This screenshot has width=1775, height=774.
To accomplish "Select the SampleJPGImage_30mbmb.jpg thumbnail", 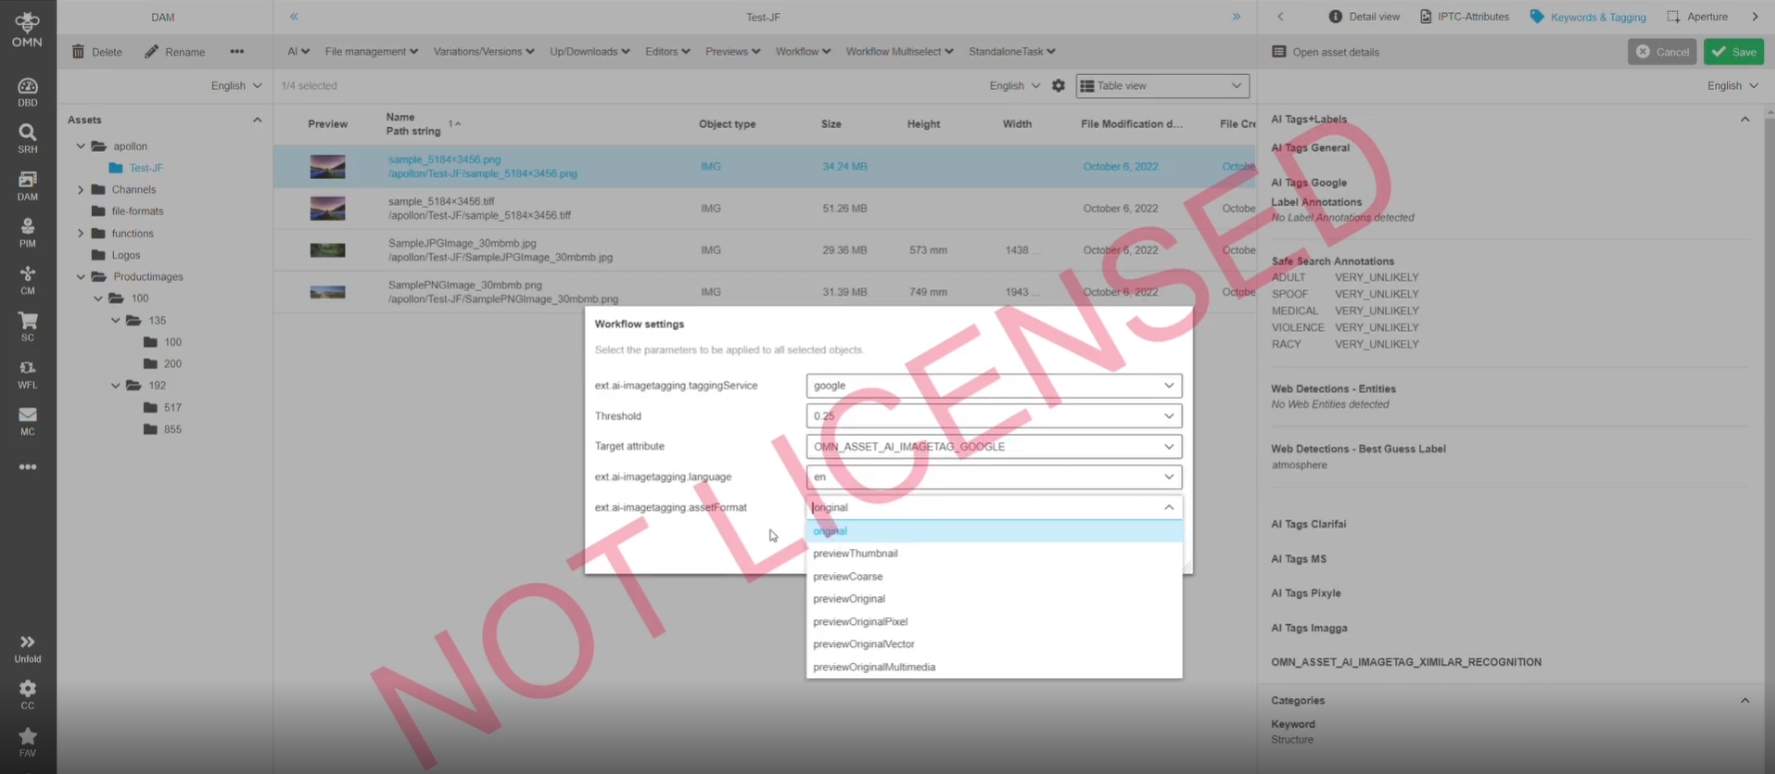I will click(327, 250).
